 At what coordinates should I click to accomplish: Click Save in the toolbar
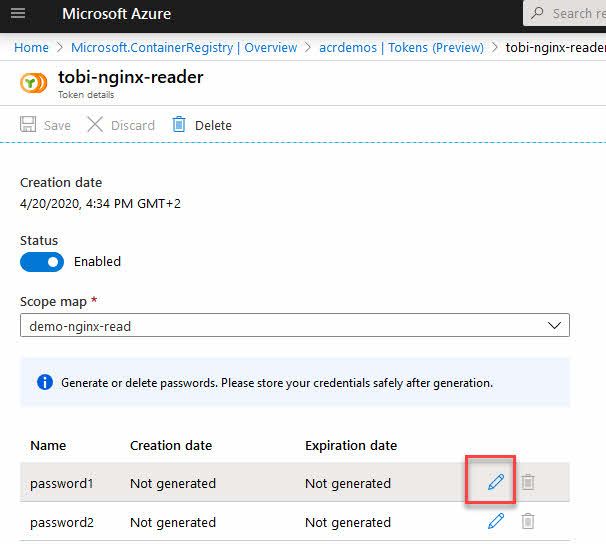coord(46,125)
